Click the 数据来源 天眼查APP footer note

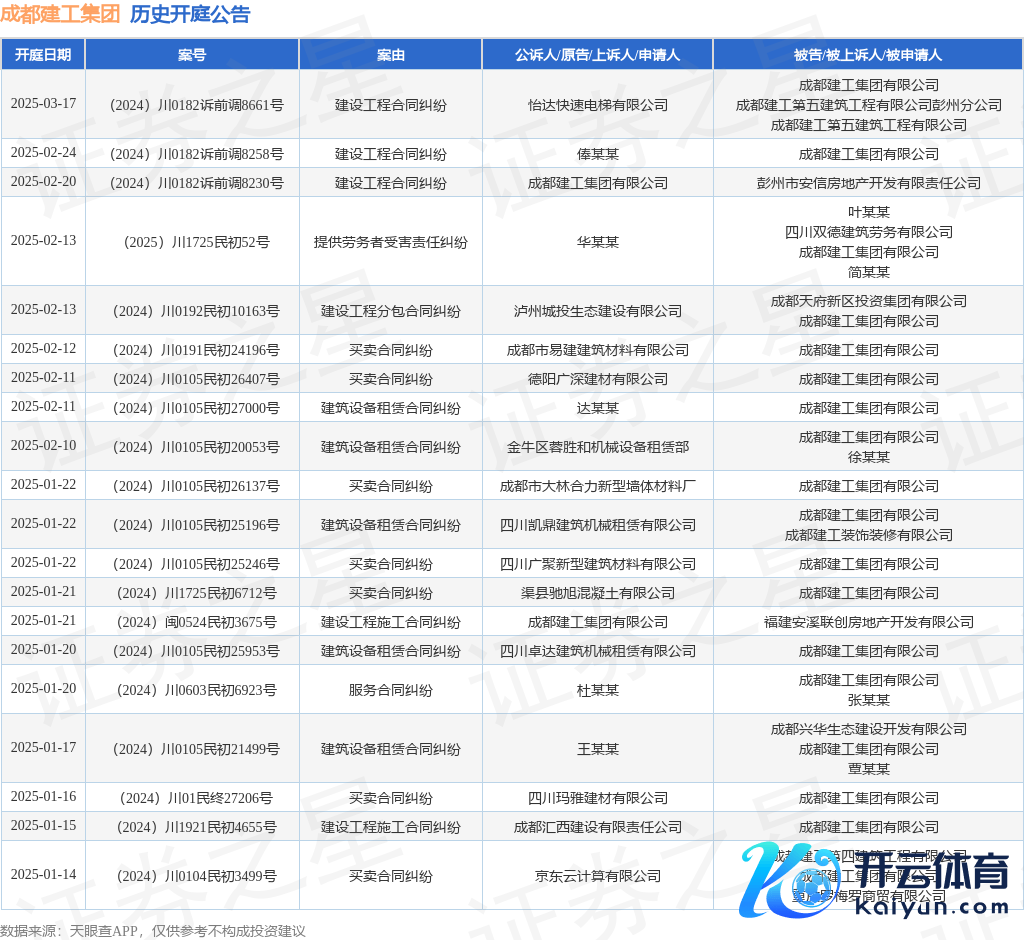pos(153,930)
